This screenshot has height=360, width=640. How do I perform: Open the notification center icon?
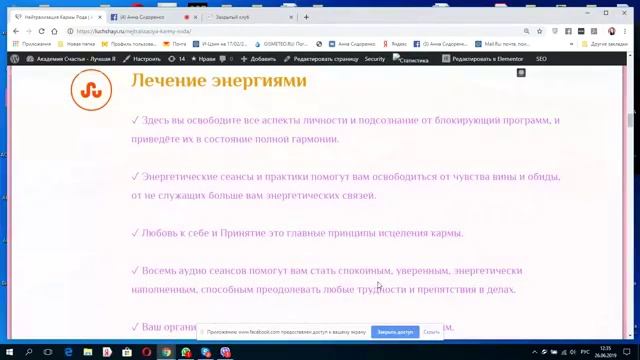[627, 352]
